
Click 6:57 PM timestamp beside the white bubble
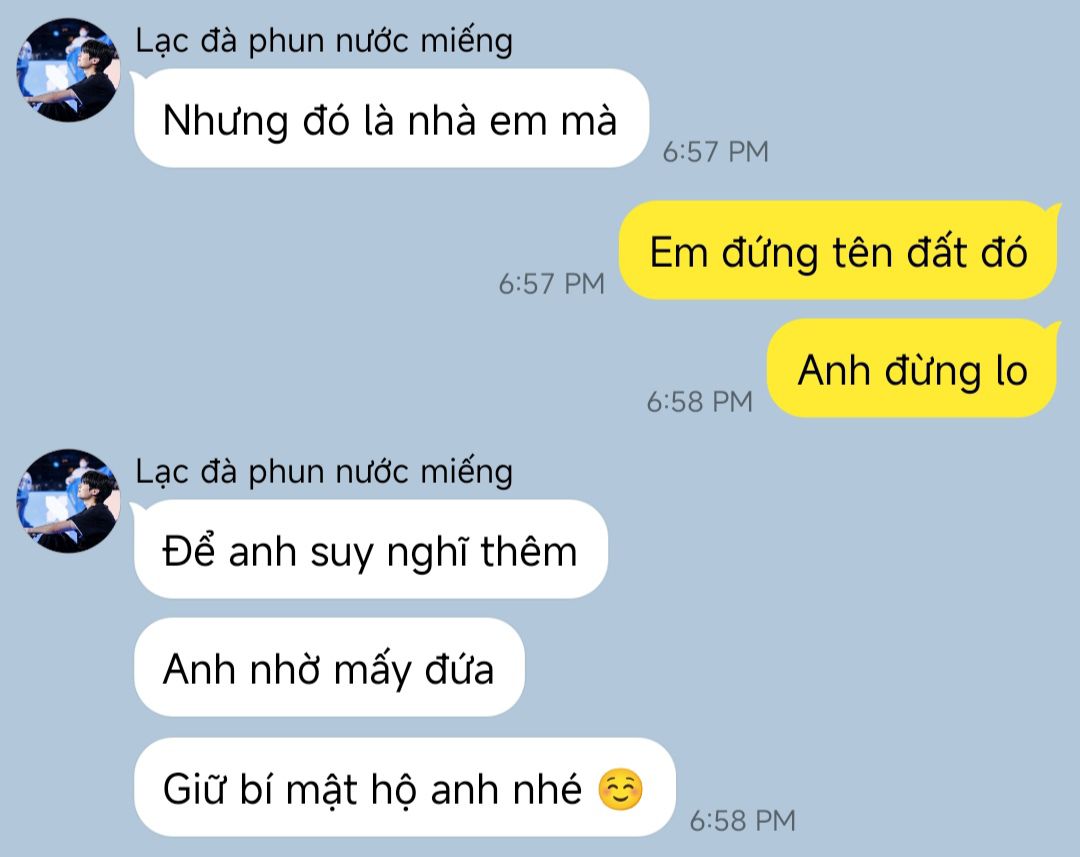click(x=715, y=152)
